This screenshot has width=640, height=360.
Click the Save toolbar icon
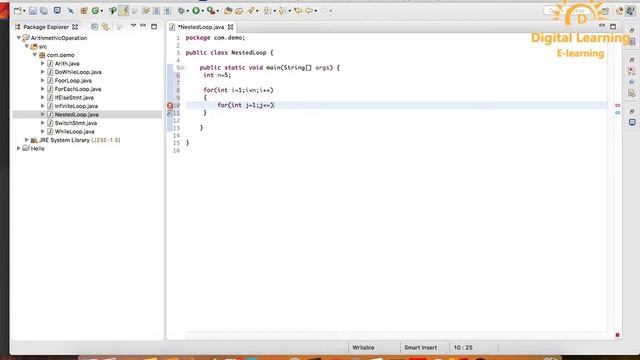[33, 11]
